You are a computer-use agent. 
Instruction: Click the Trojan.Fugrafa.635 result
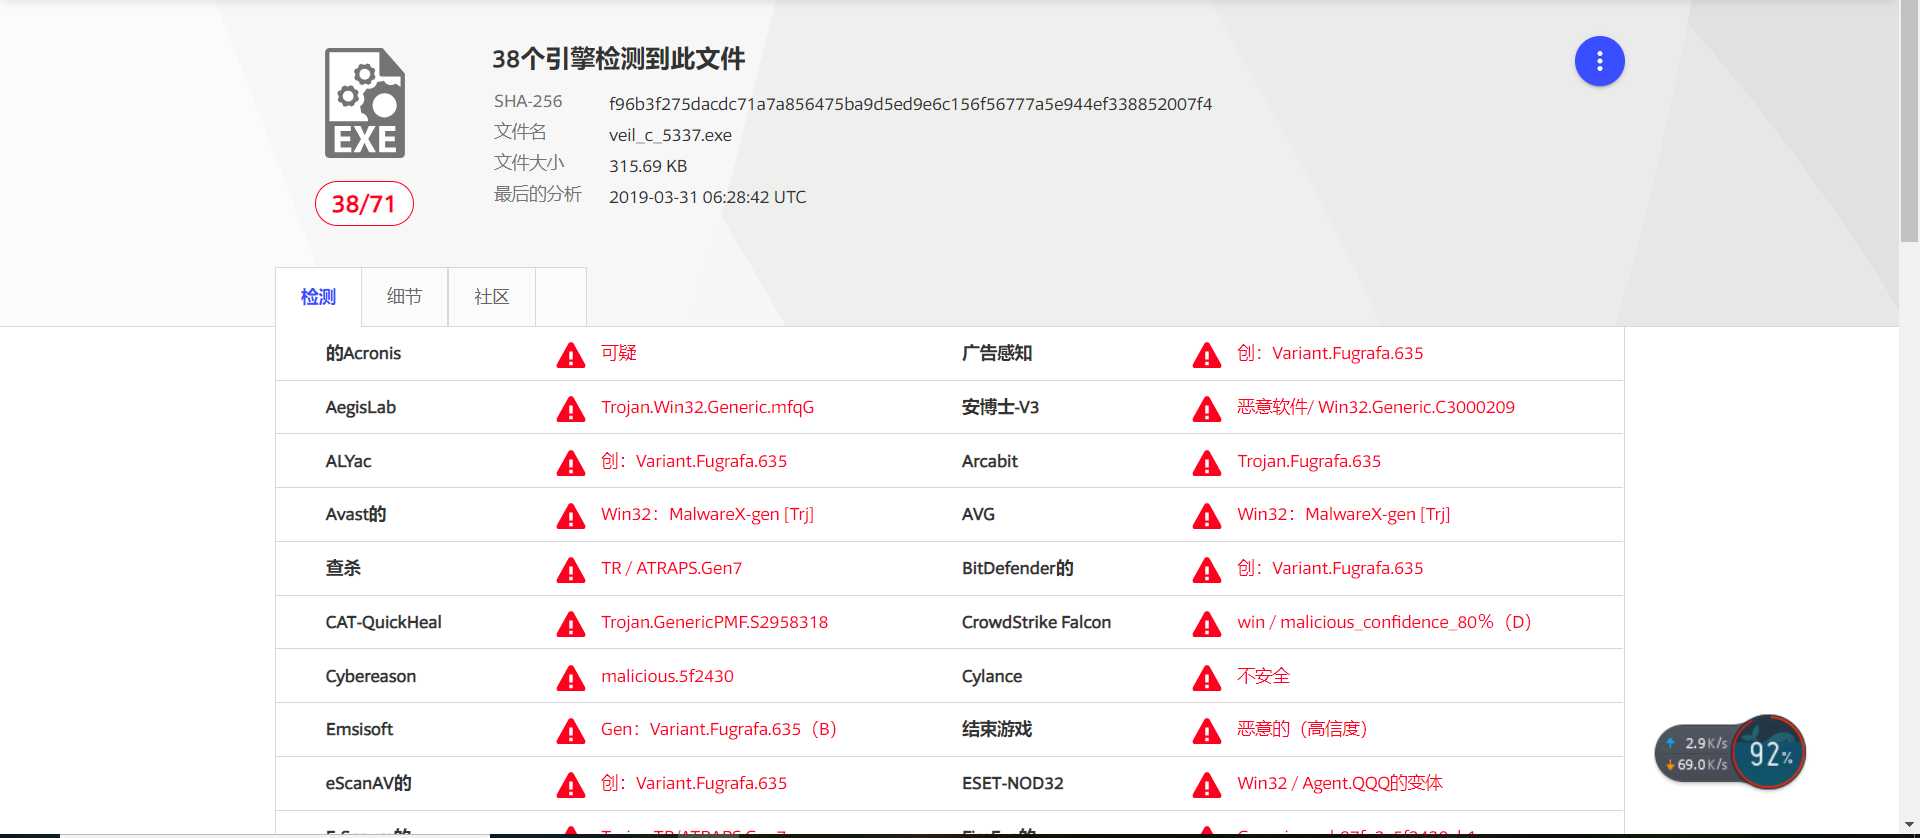point(1309,461)
